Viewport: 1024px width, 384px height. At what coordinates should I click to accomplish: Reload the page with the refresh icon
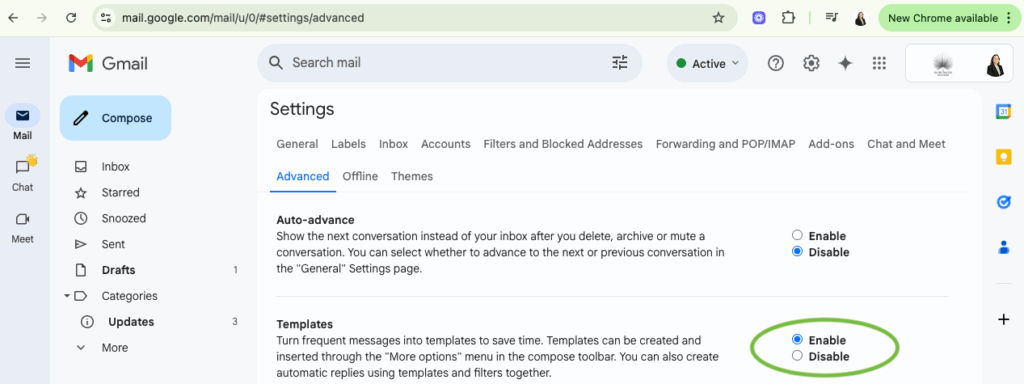71,18
